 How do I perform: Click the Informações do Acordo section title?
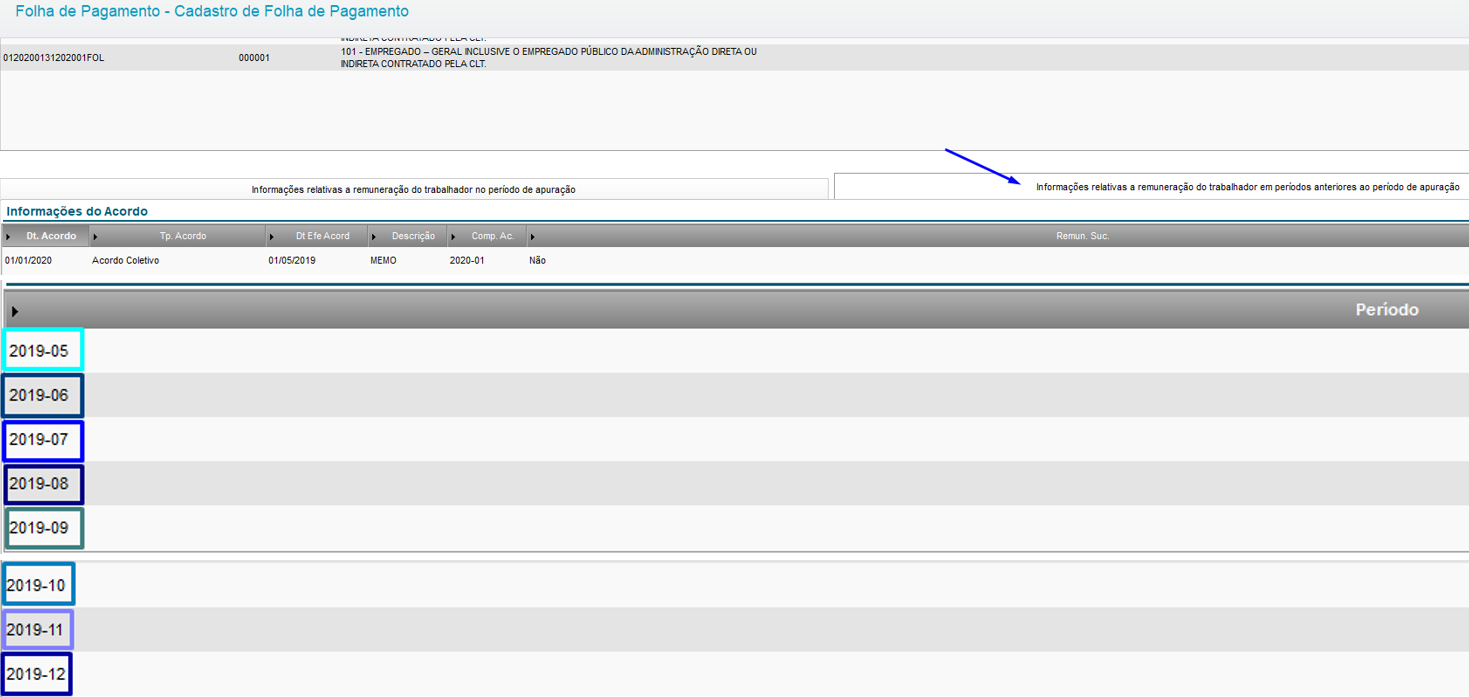click(x=77, y=212)
